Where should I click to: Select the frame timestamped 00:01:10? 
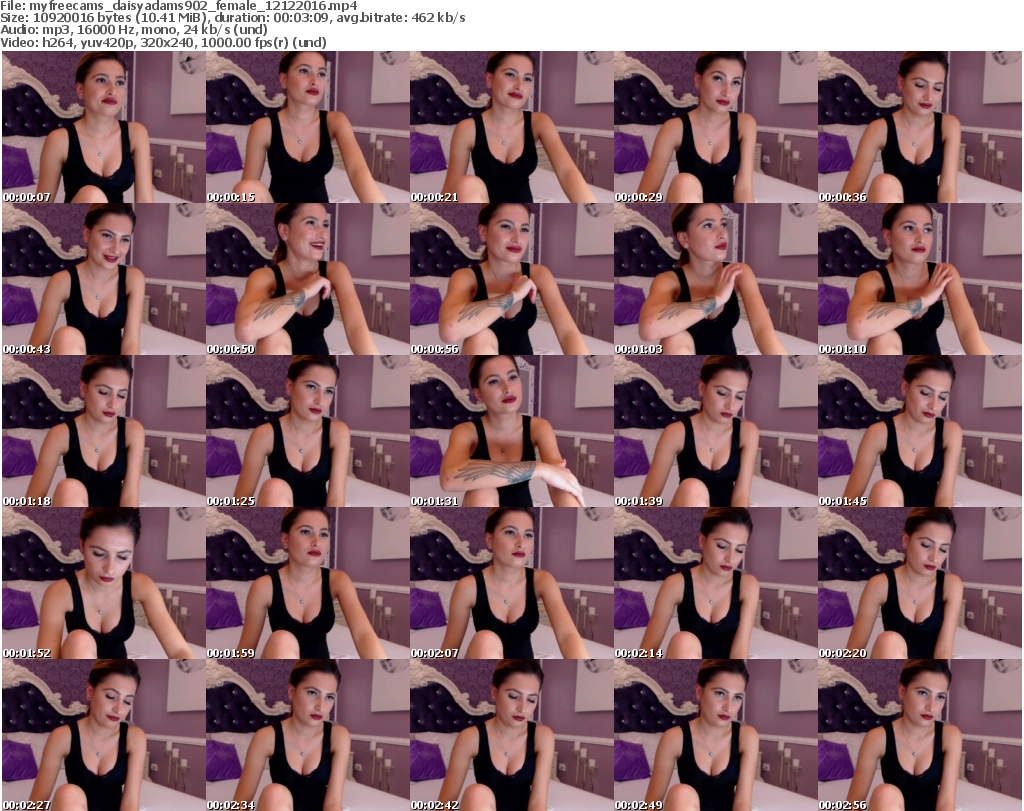[920, 279]
